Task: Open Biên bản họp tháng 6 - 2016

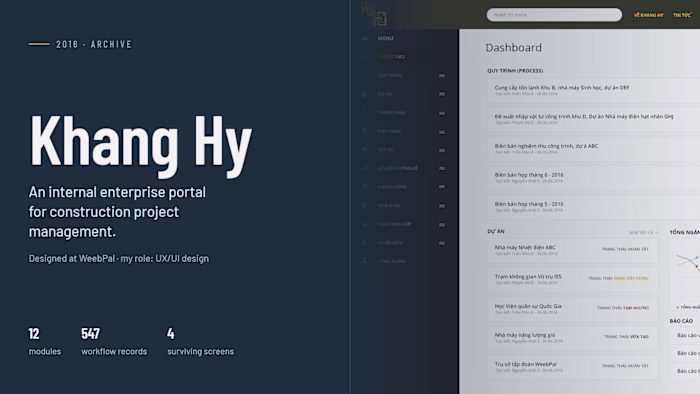Action: pyautogui.click(x=593, y=178)
